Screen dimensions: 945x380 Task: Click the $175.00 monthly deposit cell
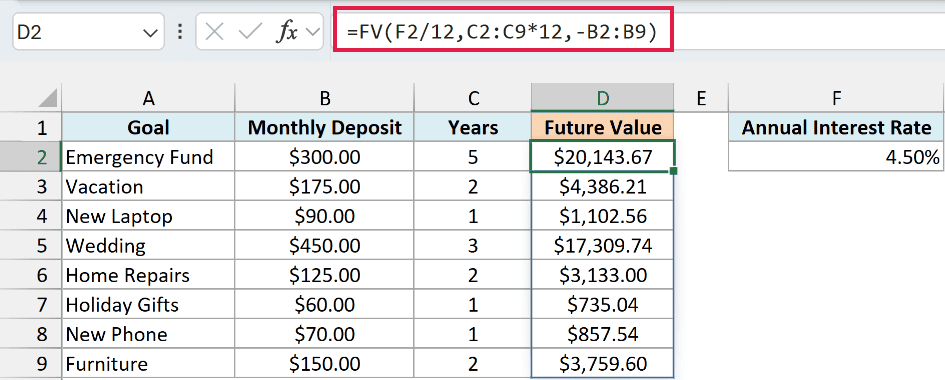(x=324, y=187)
